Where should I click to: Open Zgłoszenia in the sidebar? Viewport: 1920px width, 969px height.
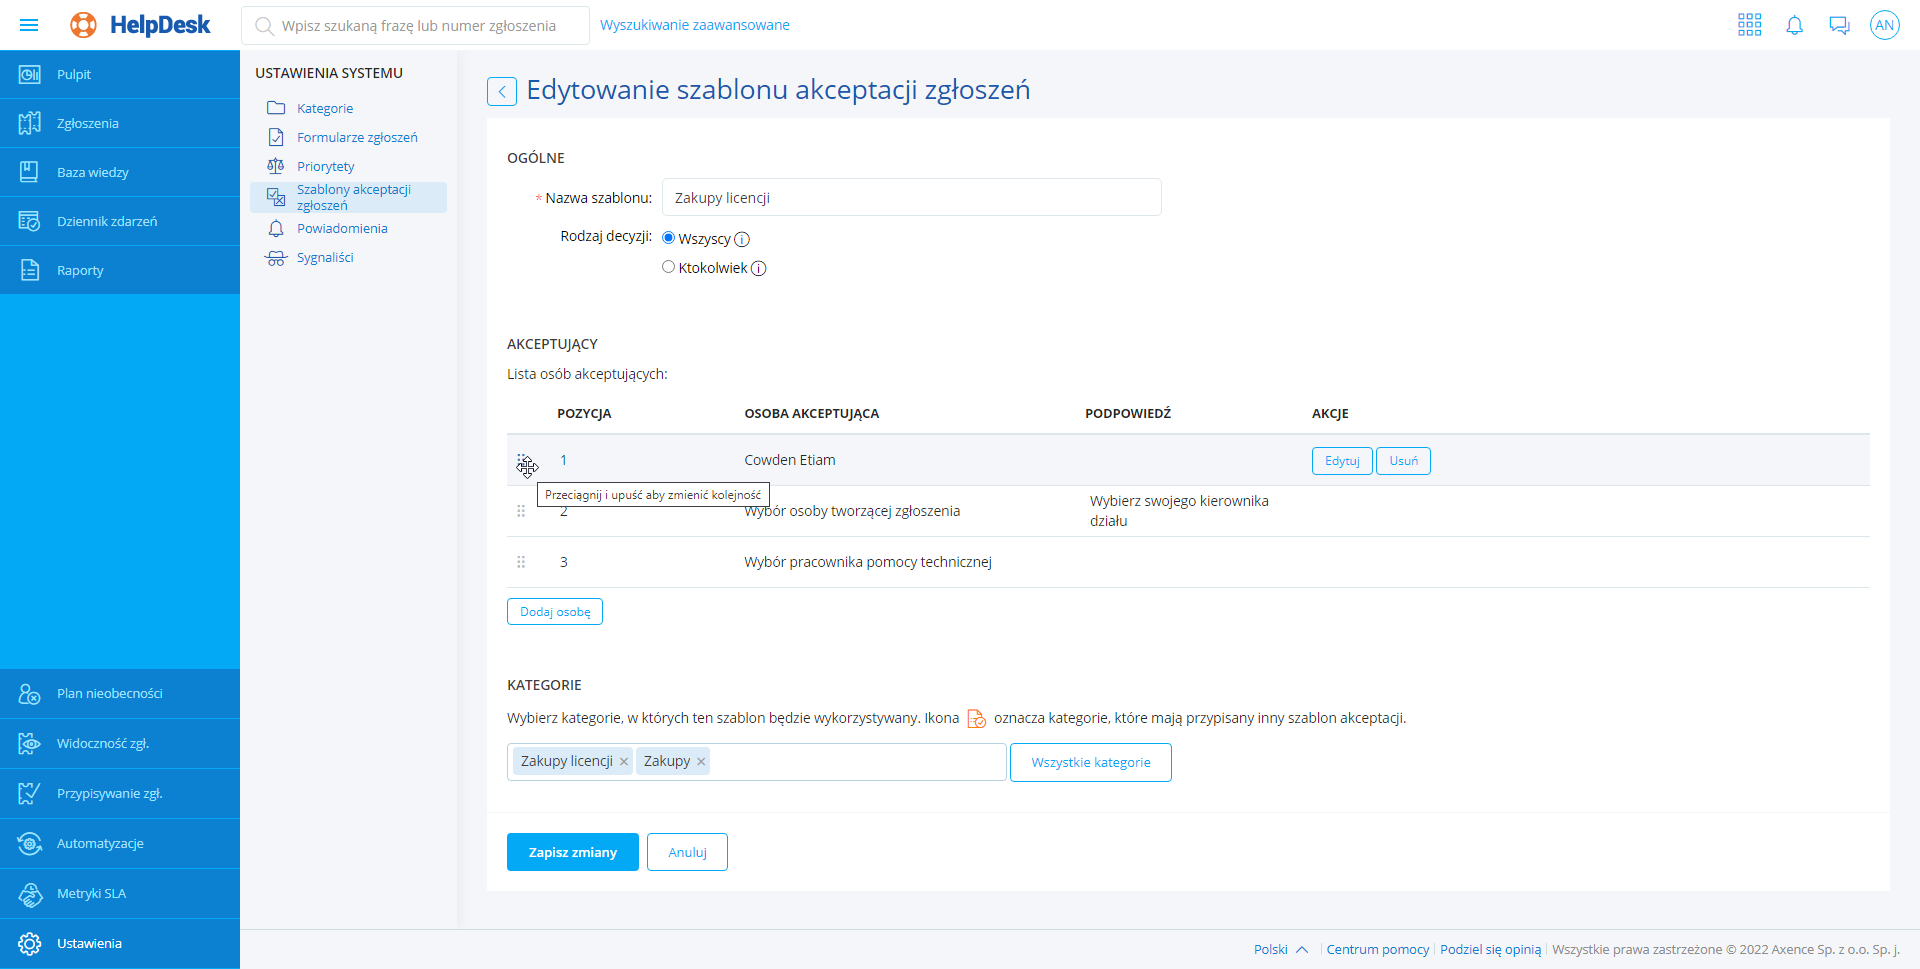pyautogui.click(x=88, y=123)
